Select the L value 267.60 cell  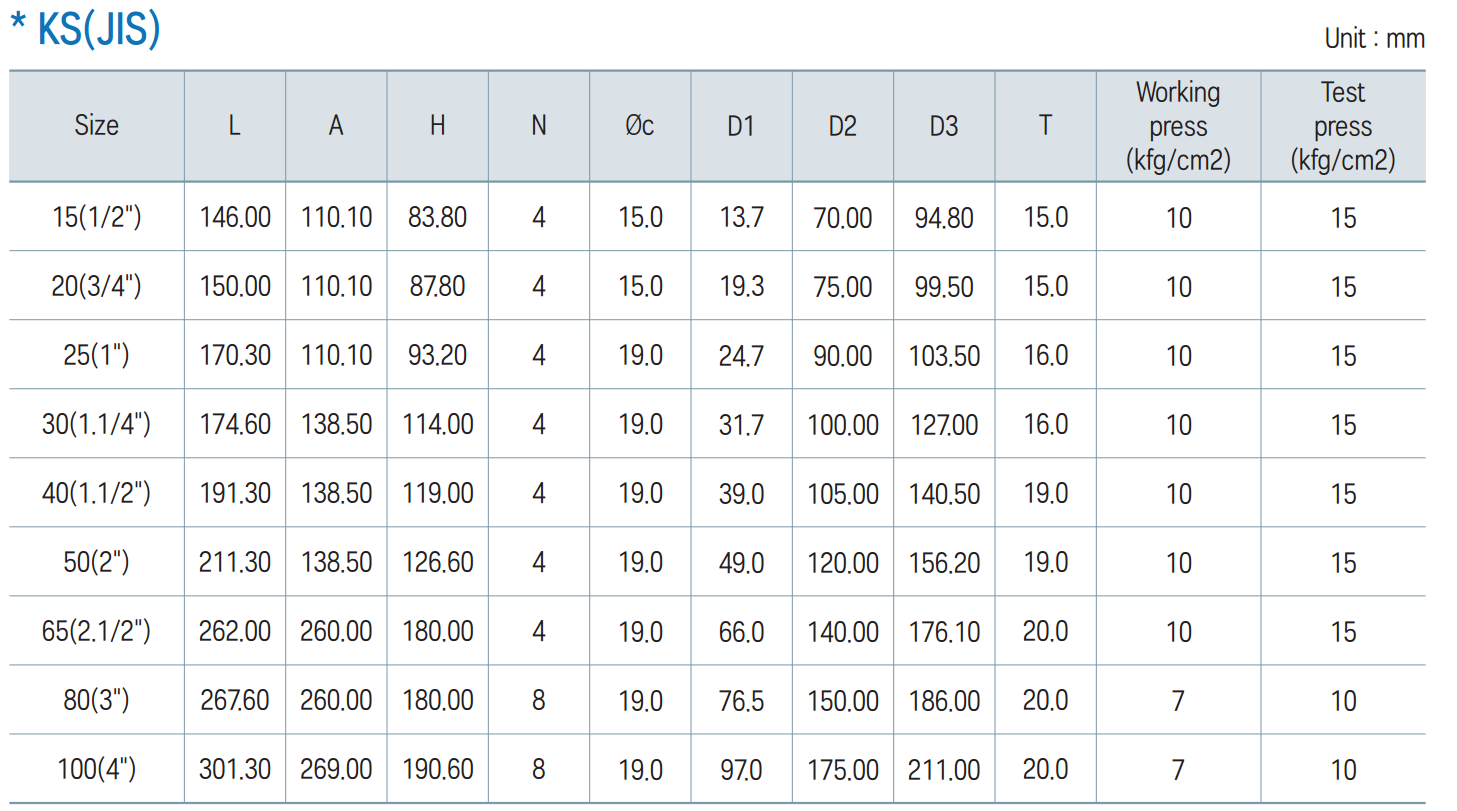[x=235, y=700]
